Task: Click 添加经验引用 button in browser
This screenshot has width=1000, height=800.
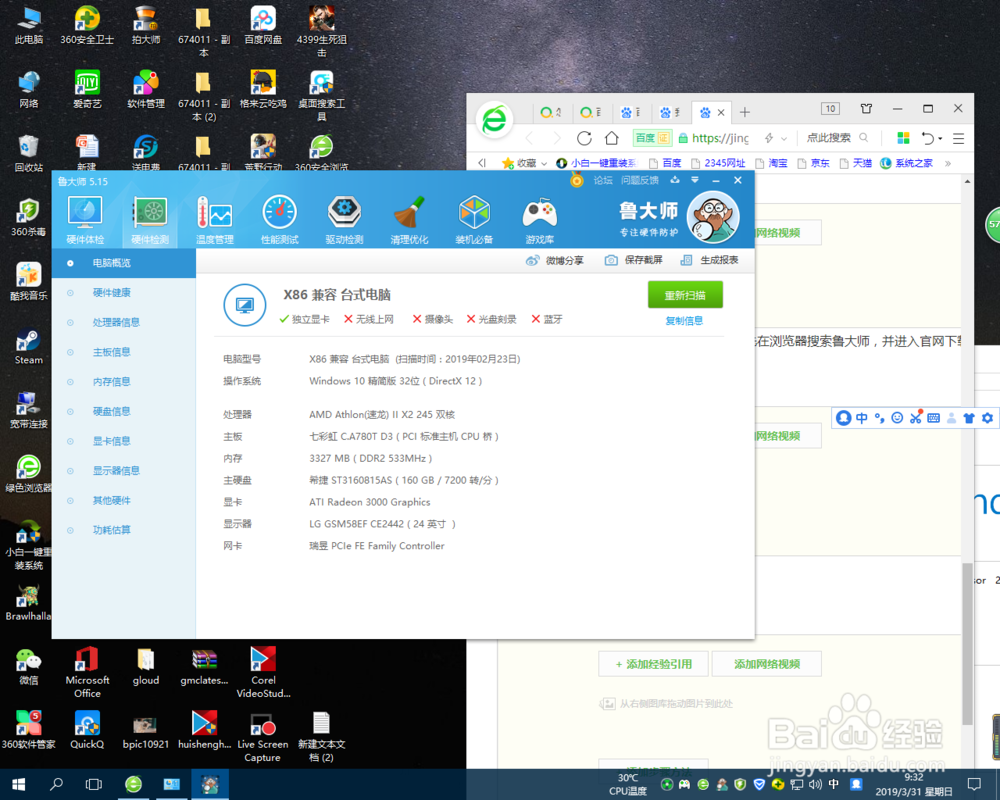Action: point(653,664)
